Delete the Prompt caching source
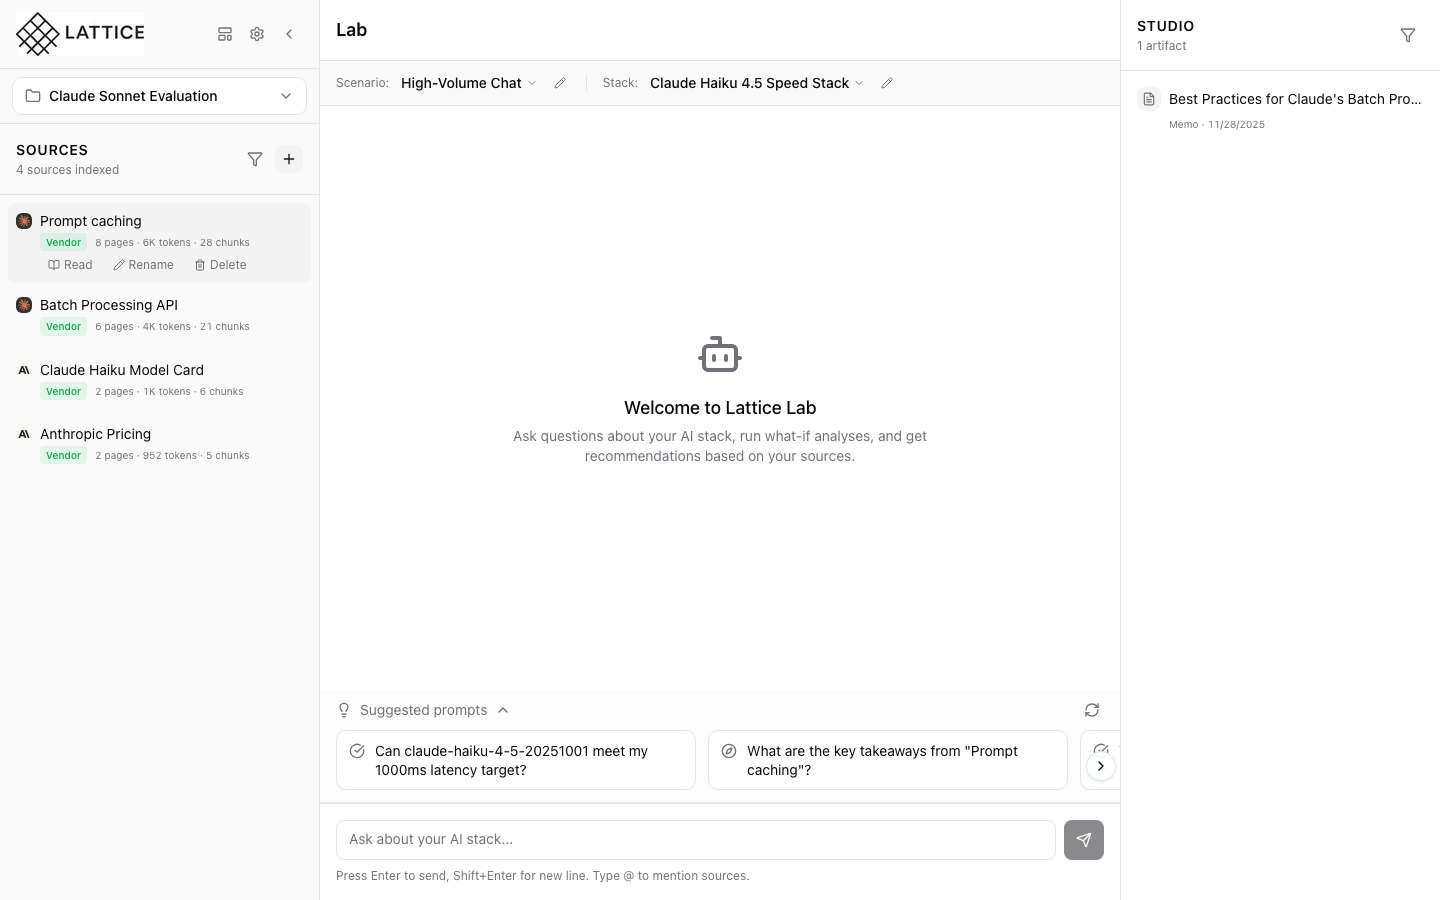The width and height of the screenshot is (1440, 900). (x=220, y=265)
